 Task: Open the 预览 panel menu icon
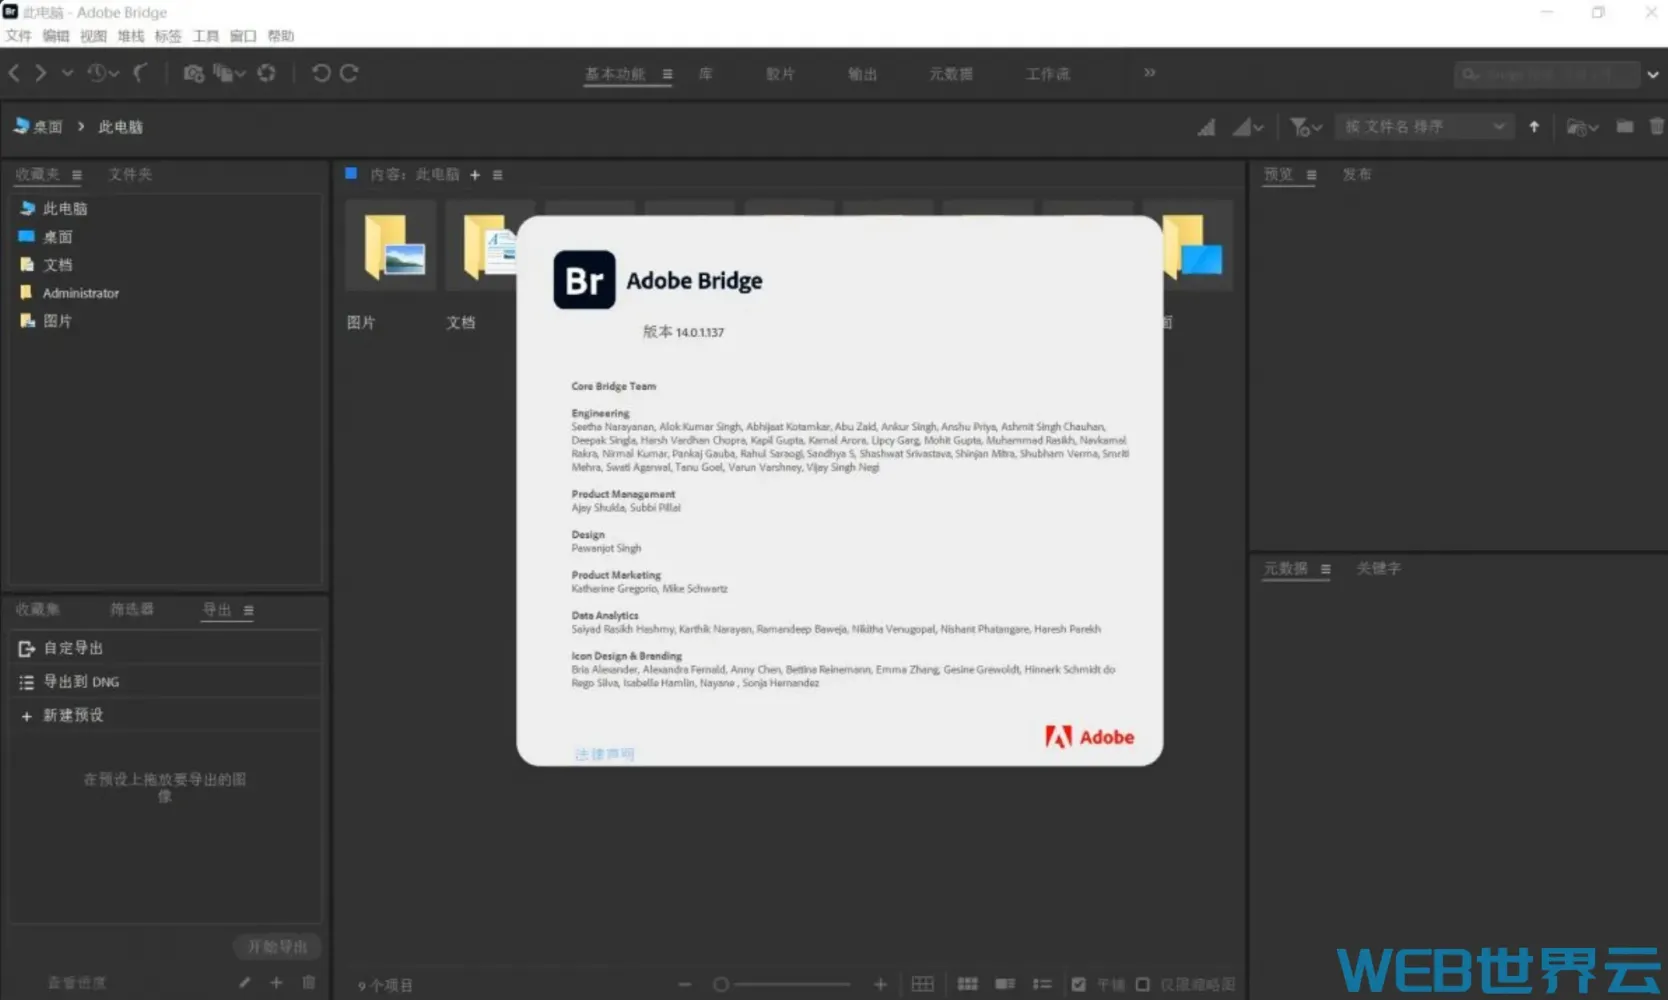pos(1311,175)
